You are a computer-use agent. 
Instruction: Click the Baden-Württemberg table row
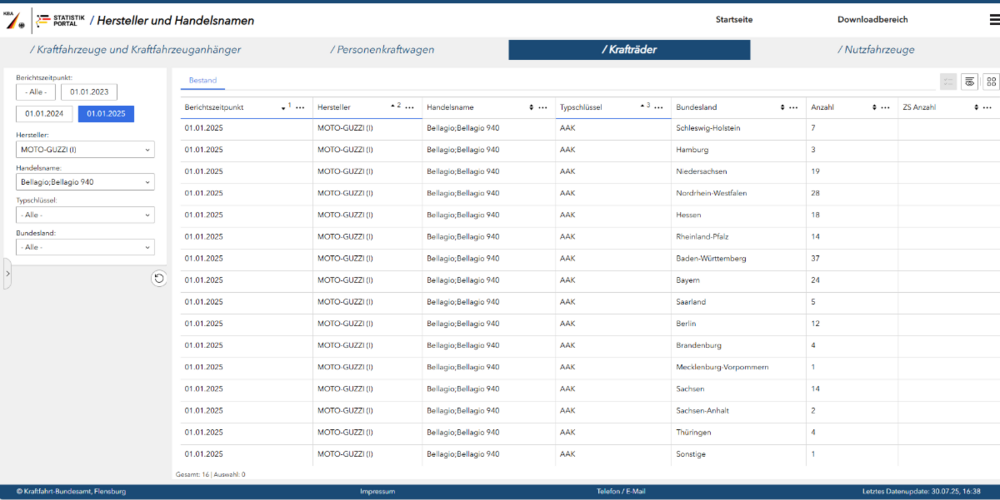[x=590, y=258]
